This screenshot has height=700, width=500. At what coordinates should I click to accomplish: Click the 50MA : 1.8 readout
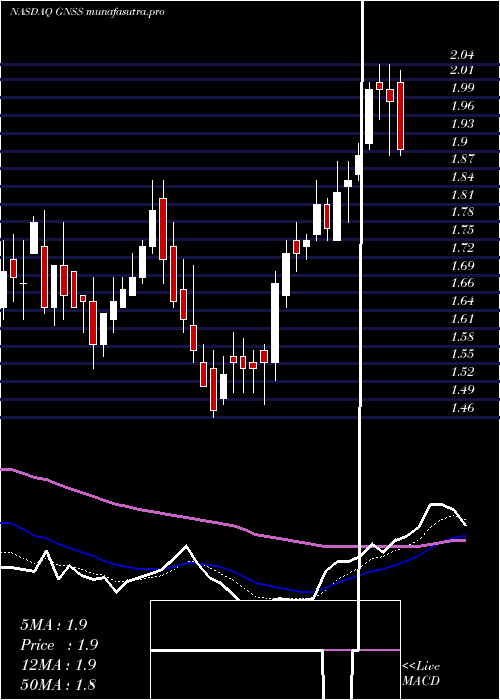point(58,684)
